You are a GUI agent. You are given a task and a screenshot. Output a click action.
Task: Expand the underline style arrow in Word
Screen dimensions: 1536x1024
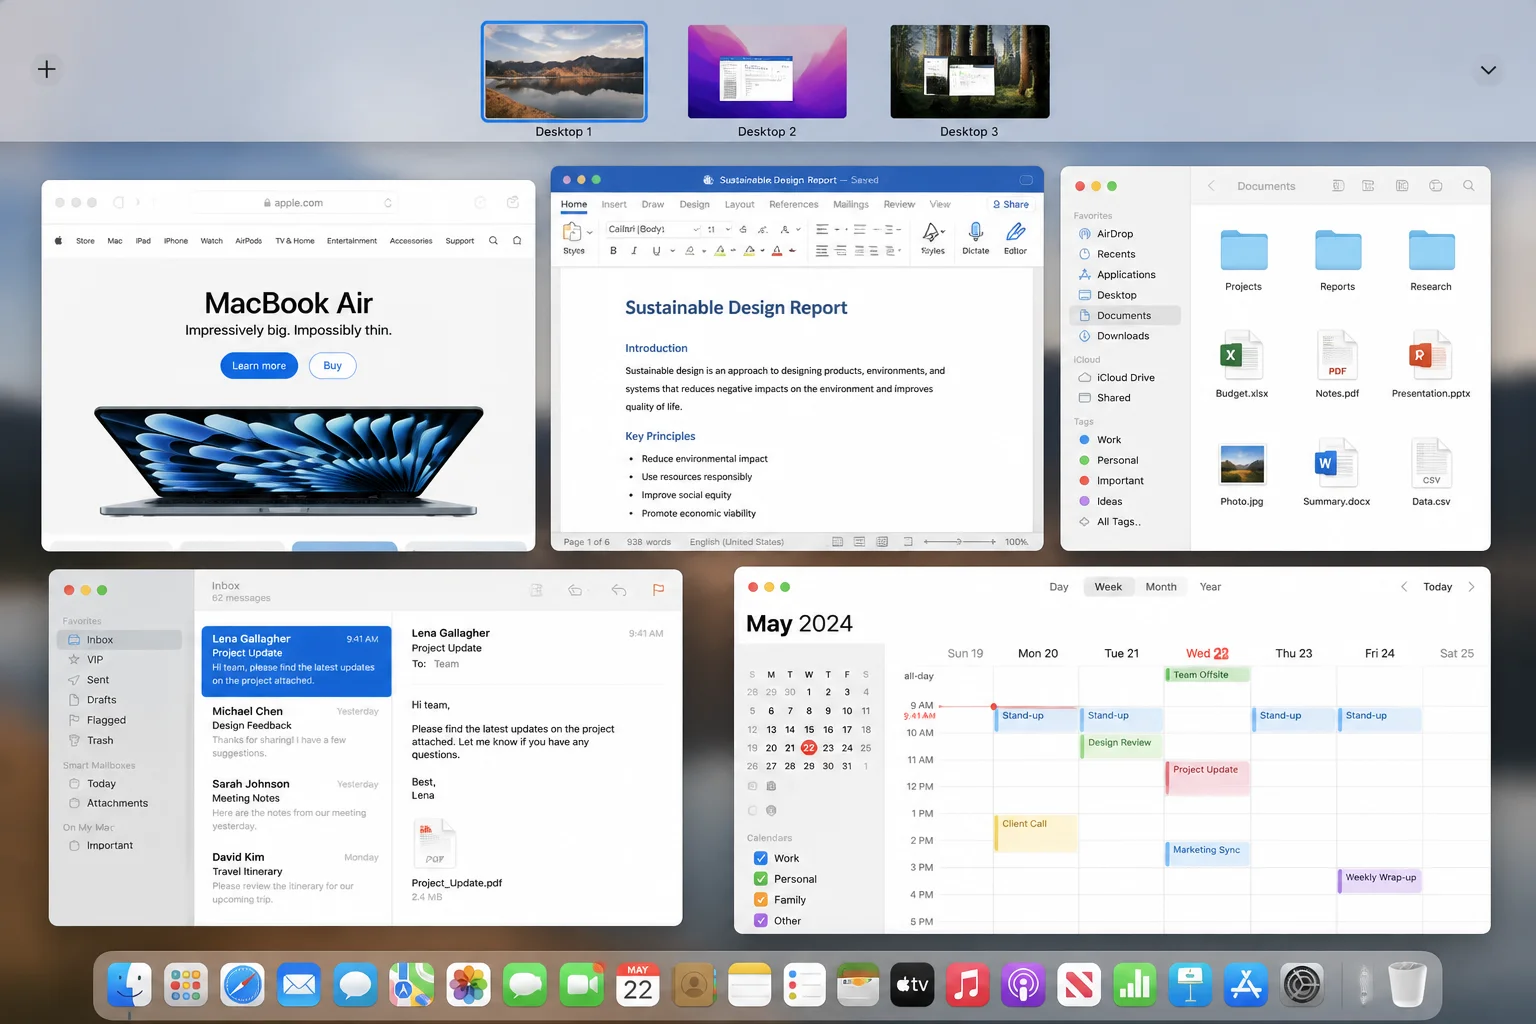[x=672, y=251]
